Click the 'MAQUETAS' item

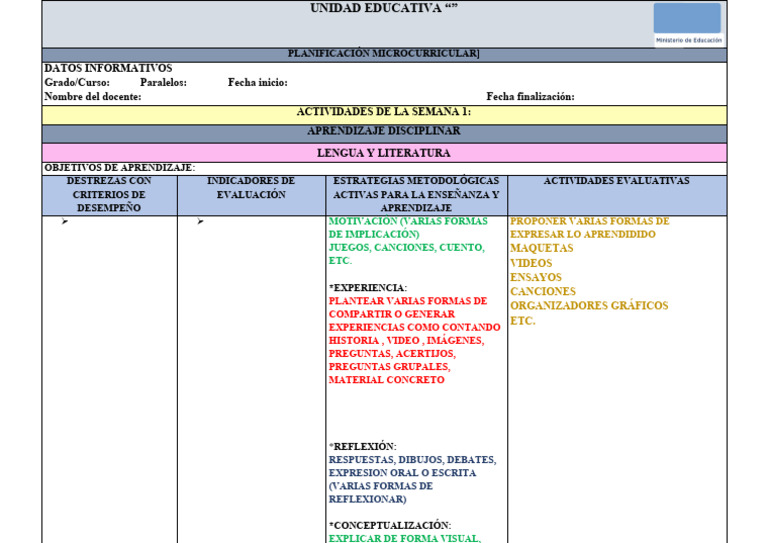542,248
